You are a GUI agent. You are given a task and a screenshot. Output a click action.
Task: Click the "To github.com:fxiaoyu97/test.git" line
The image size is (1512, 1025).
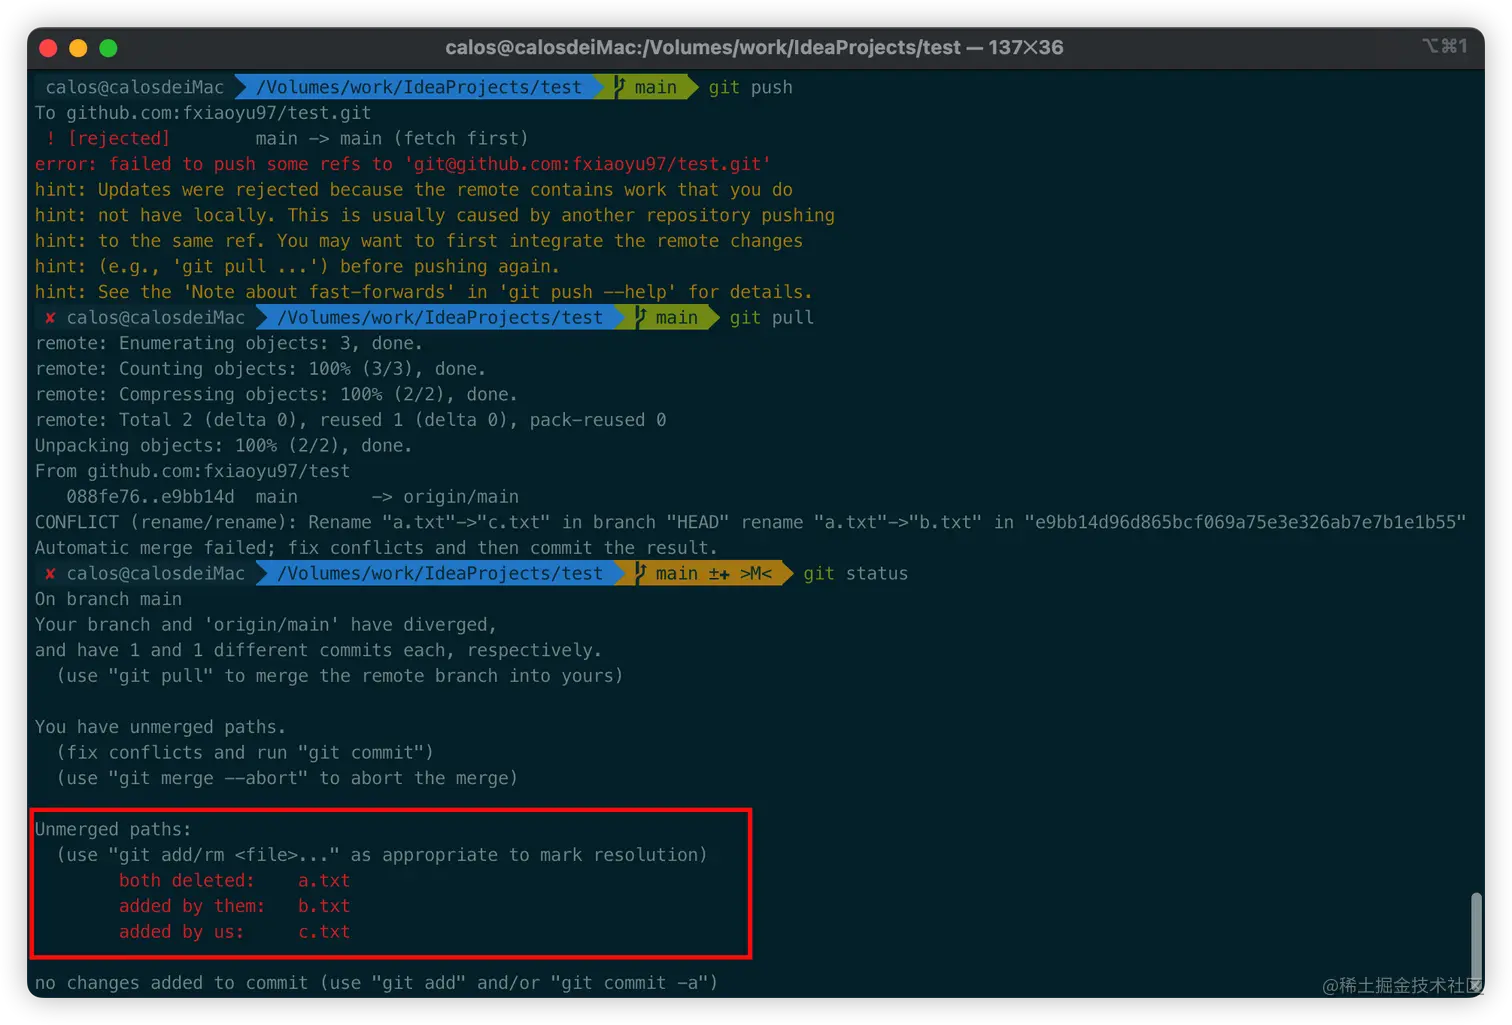203,113
